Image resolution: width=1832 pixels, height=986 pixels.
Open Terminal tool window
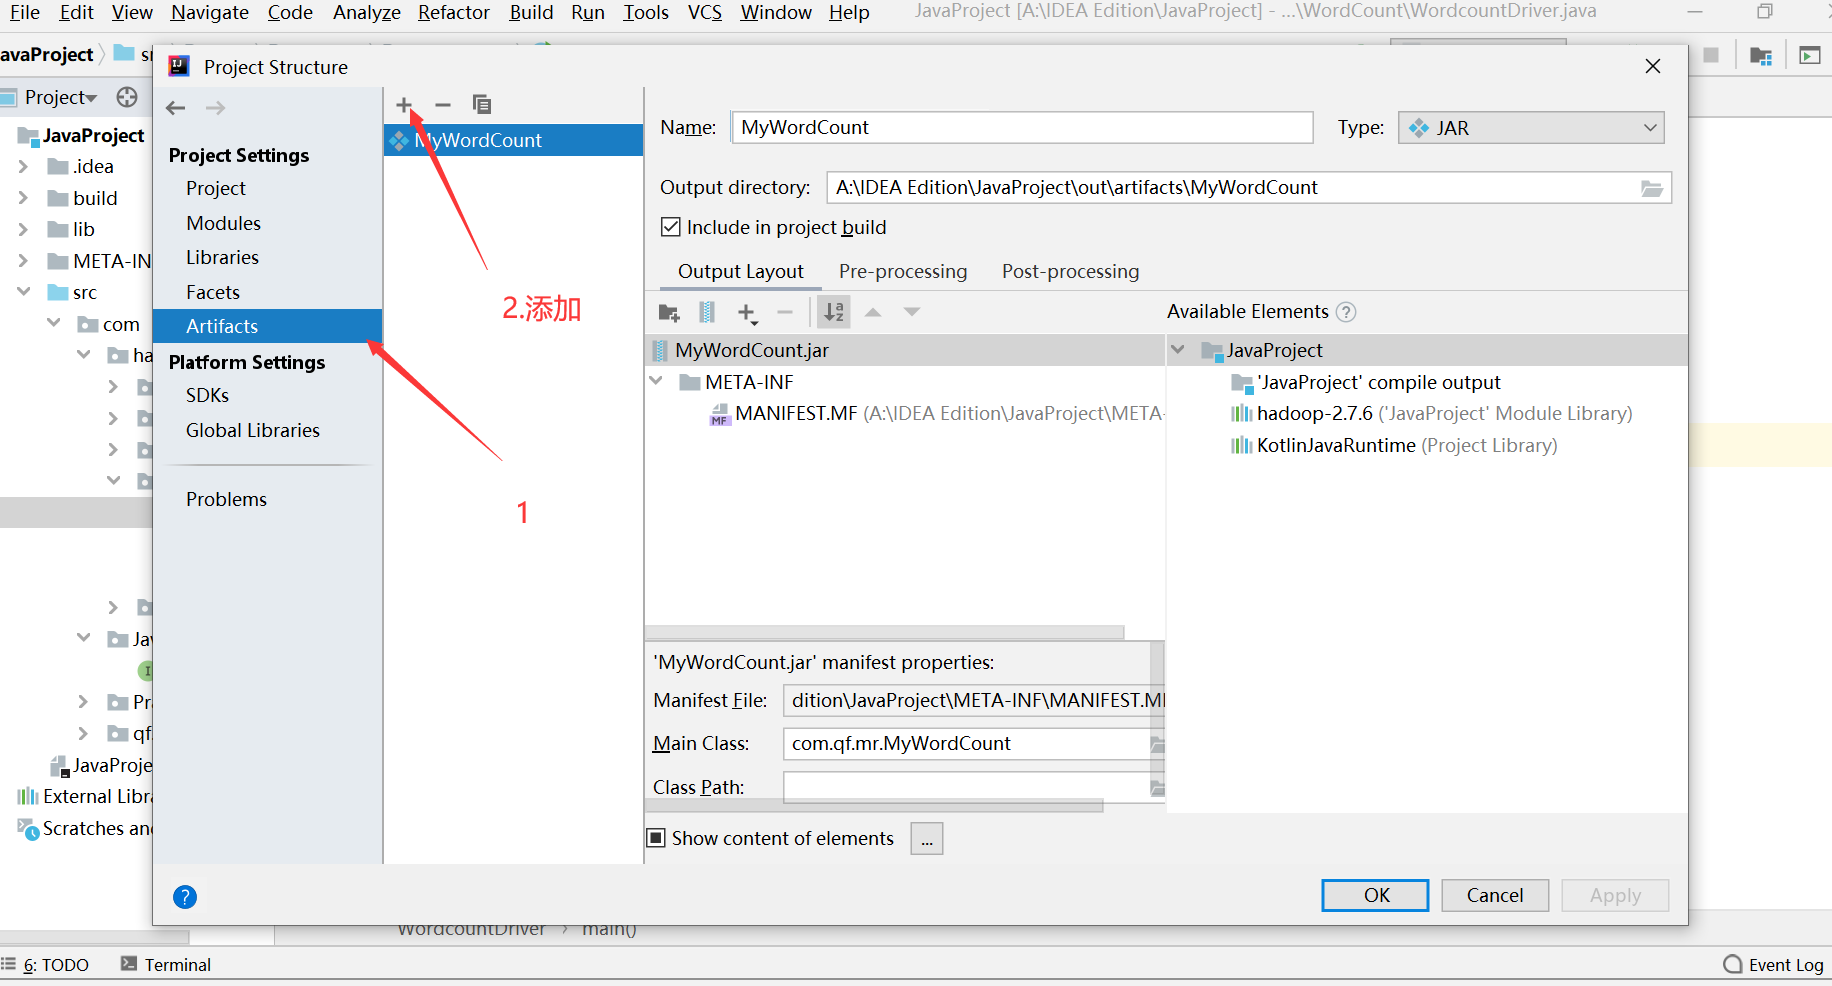pos(166,964)
